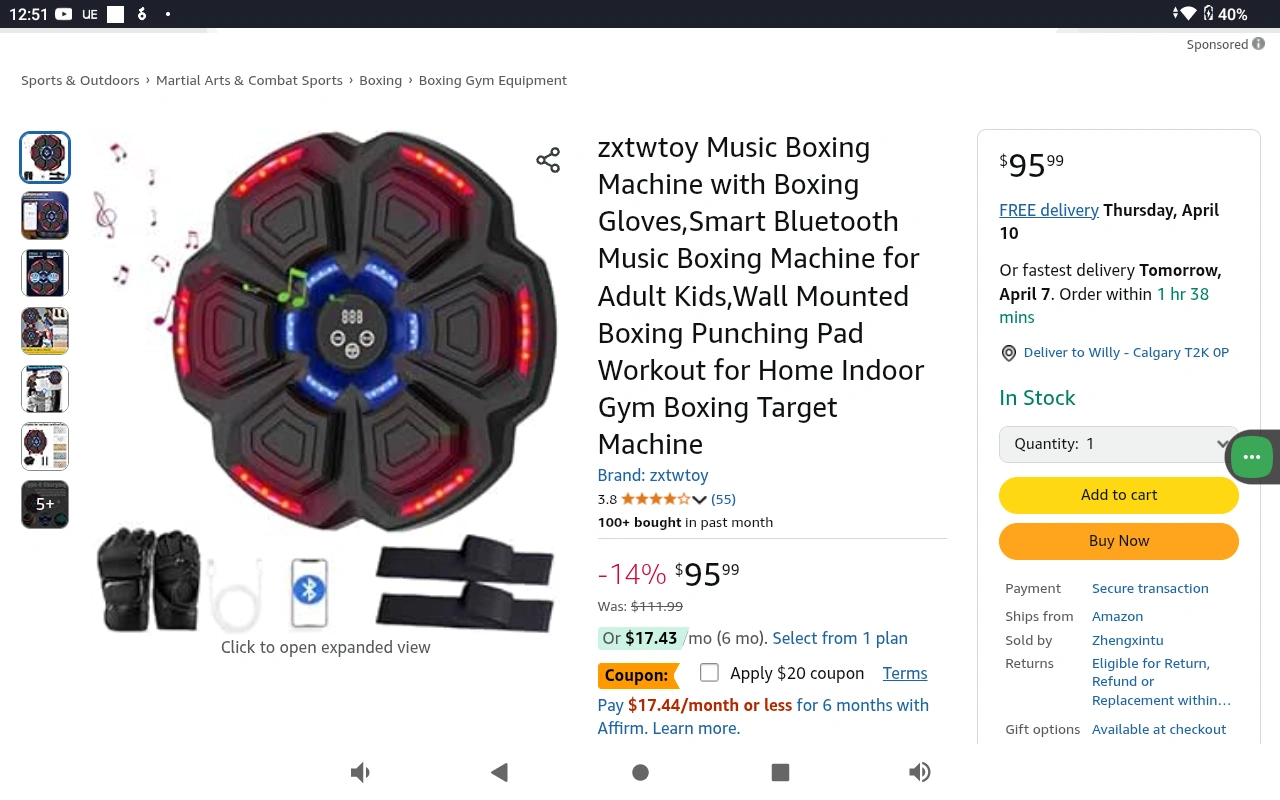1280x800 pixels.
Task: Visit the Brand: zxtwtoy store link
Action: pos(653,475)
